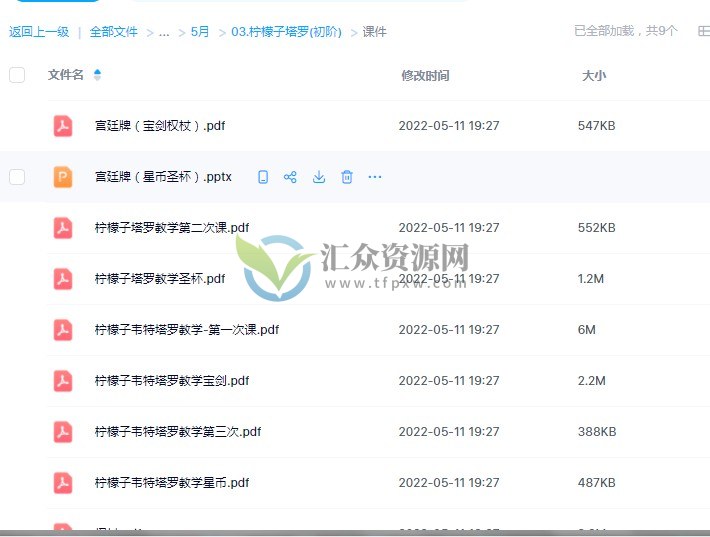Open file 柠檬子塔罗教学圣杯.pdf

click(160, 278)
